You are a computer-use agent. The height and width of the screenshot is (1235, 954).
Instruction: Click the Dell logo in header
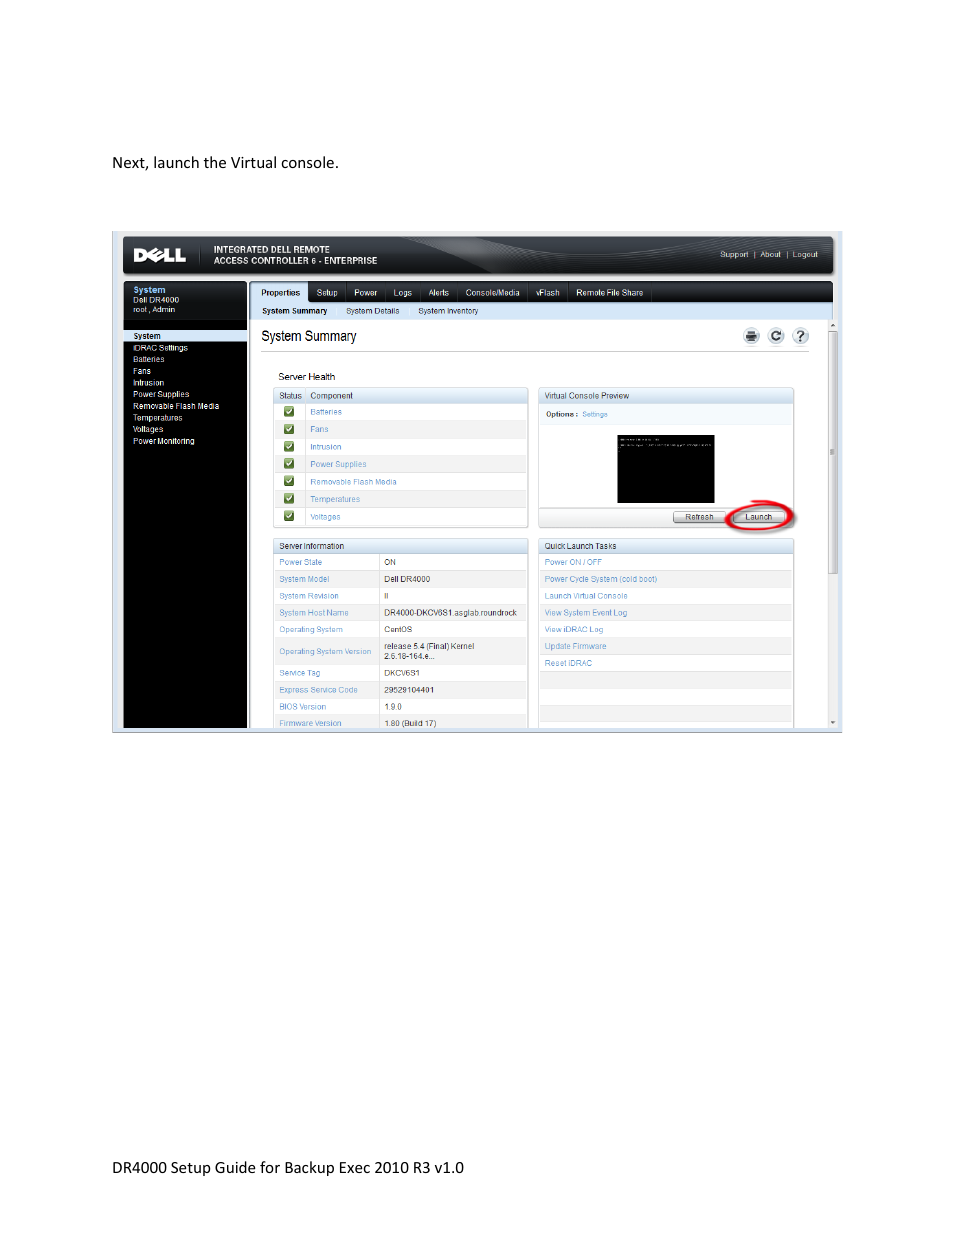click(160, 255)
